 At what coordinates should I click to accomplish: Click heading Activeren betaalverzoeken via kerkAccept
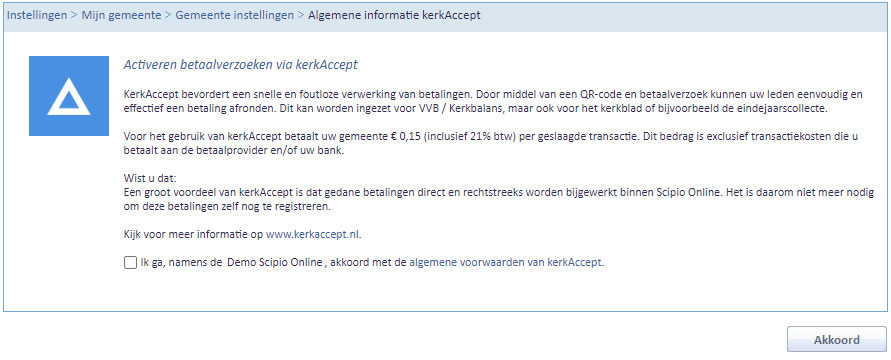coord(240,65)
